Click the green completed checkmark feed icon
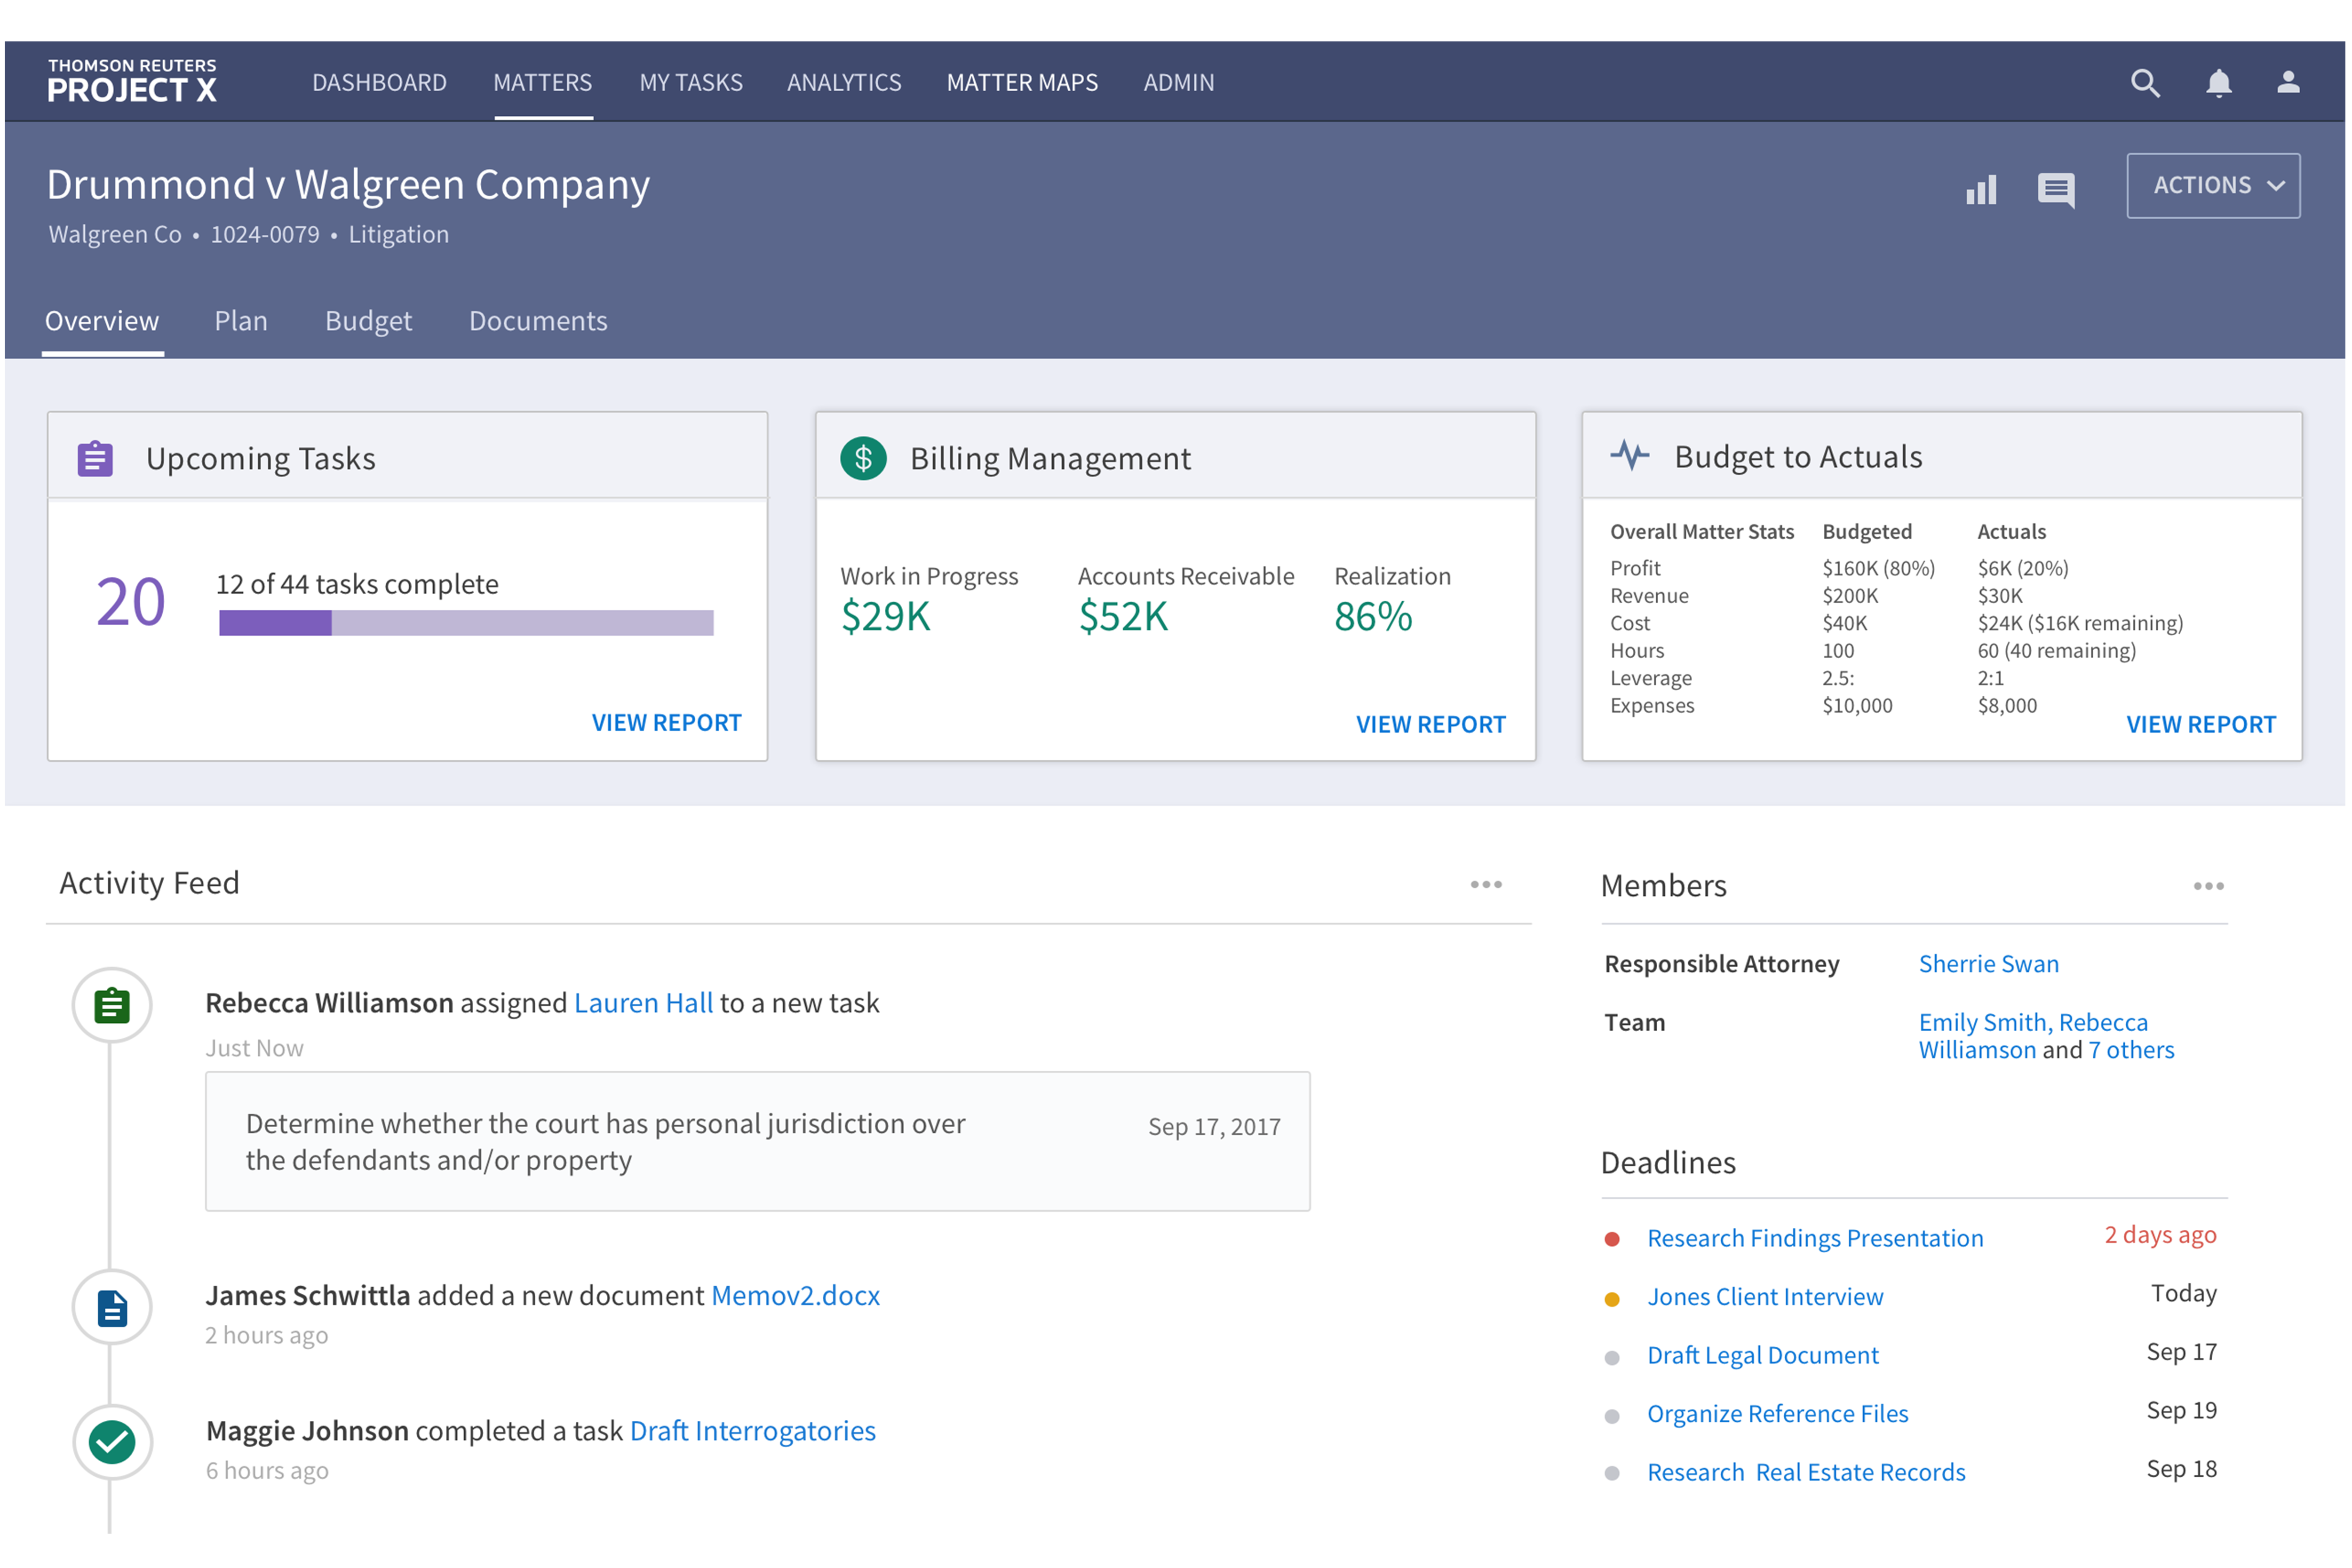Image resolution: width=2352 pixels, height=1568 pixels. click(112, 1442)
